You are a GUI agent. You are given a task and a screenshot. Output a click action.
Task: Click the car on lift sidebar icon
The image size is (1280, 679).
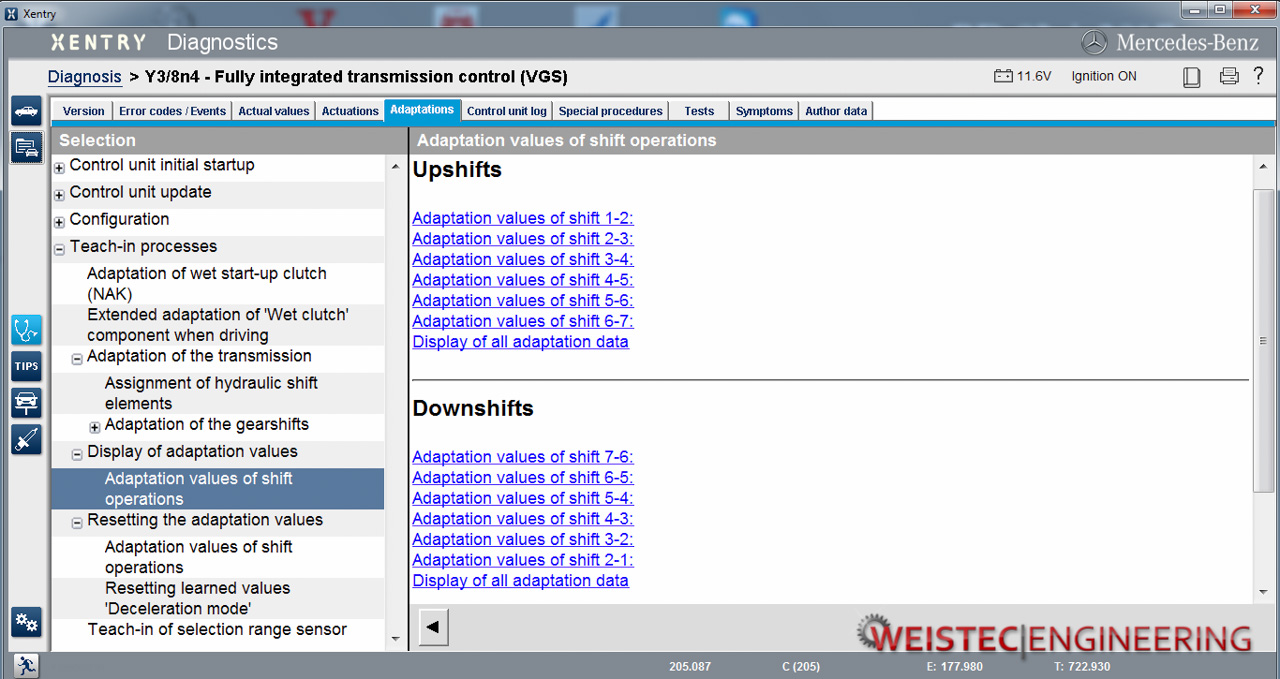(26, 402)
